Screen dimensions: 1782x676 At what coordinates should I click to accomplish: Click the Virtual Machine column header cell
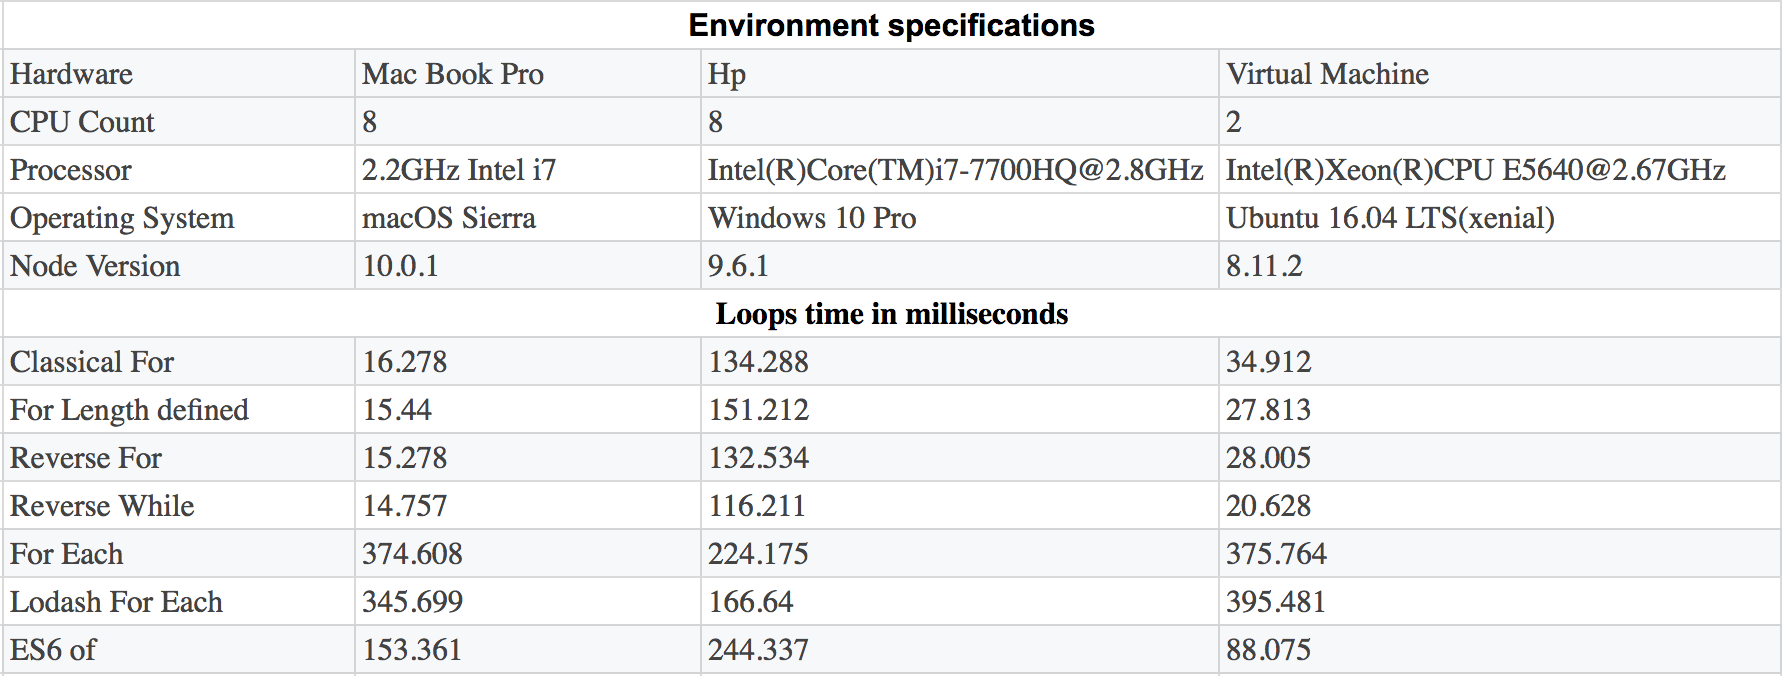pyautogui.click(x=1499, y=73)
